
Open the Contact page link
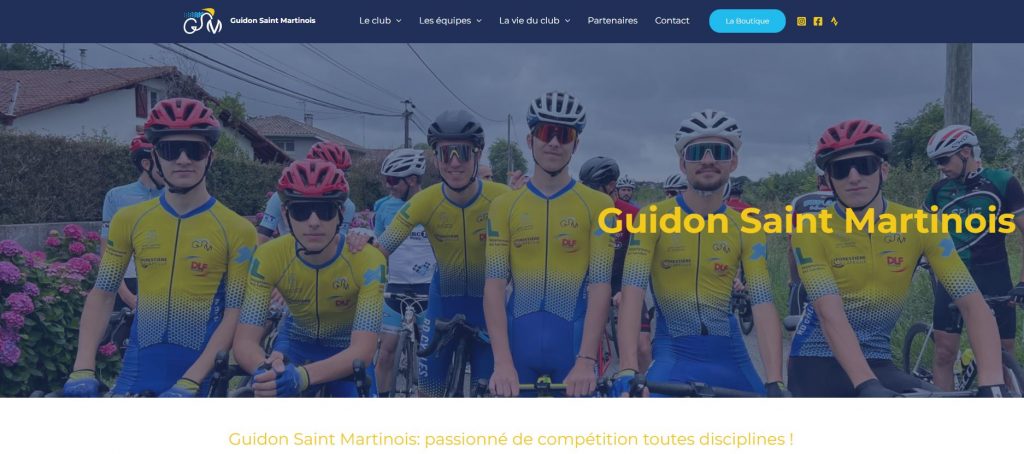pos(672,20)
